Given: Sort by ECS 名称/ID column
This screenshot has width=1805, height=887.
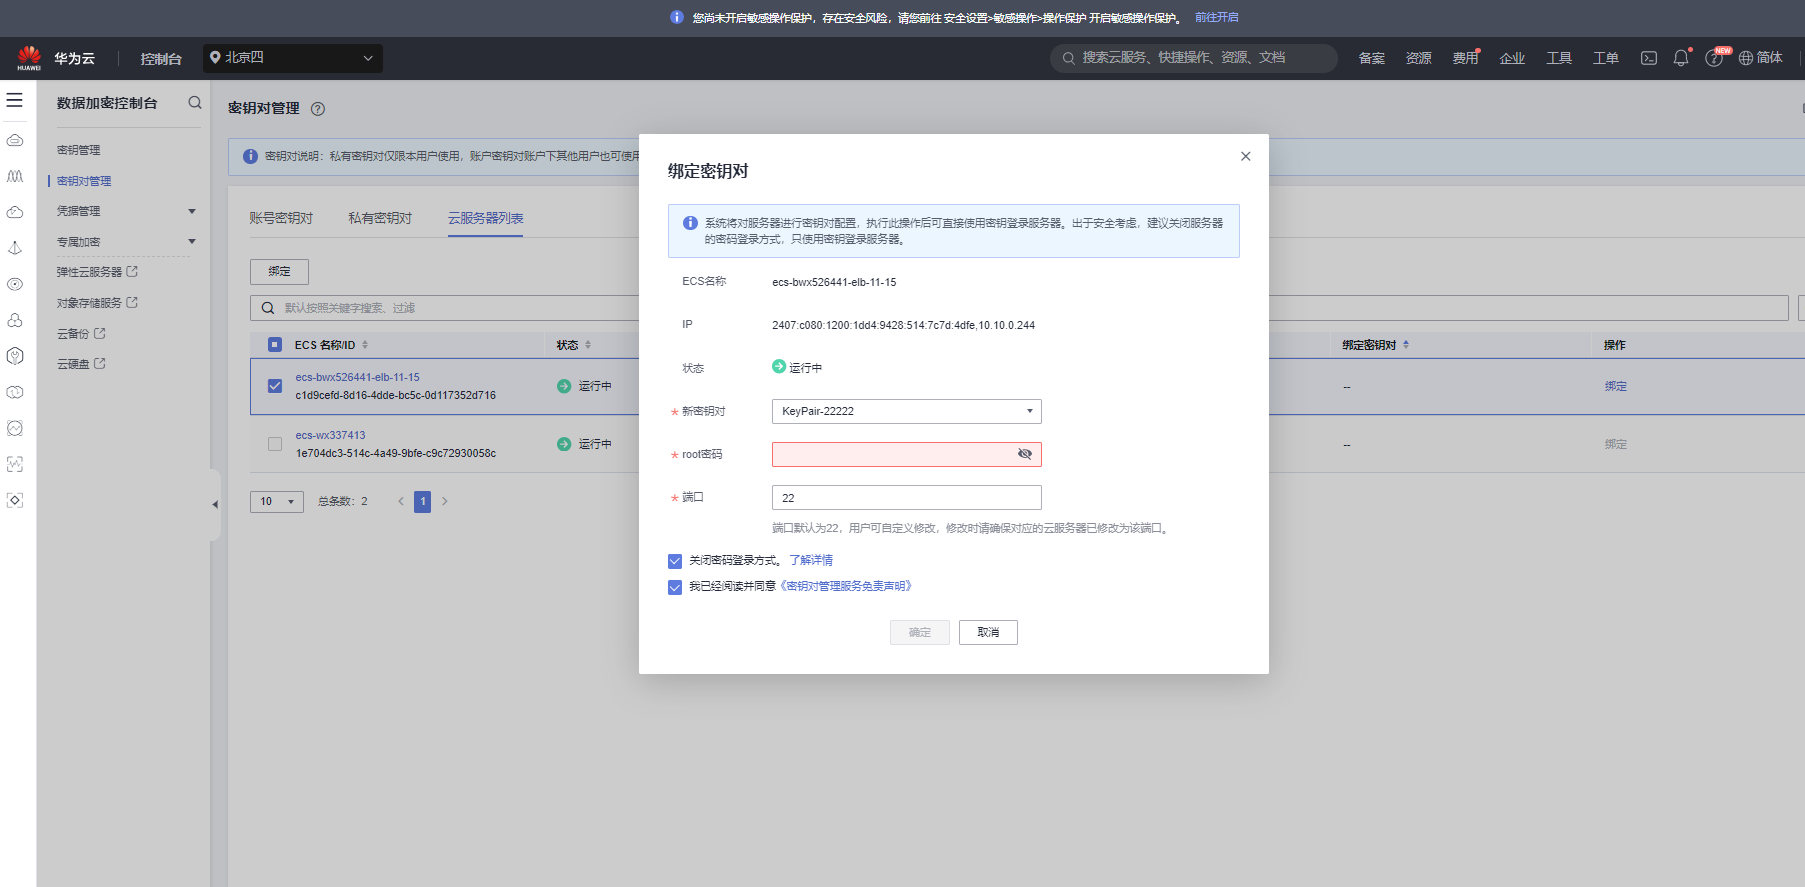Looking at the screenshot, I should pos(365,345).
